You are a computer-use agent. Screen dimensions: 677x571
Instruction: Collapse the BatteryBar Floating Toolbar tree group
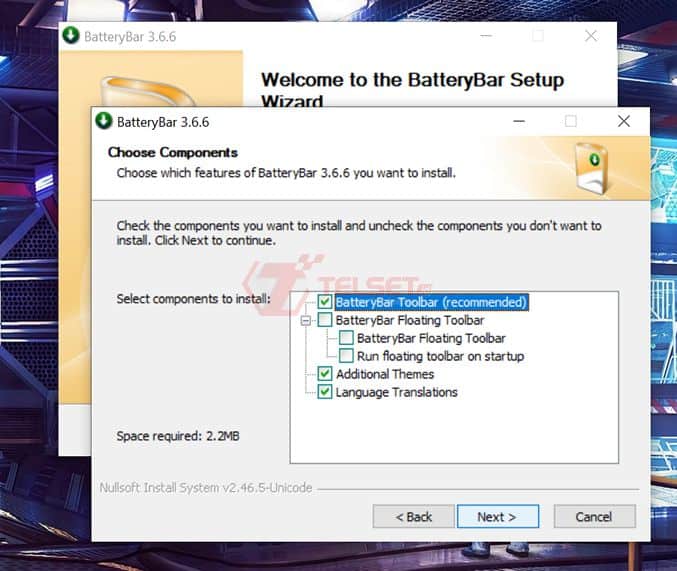pos(306,321)
